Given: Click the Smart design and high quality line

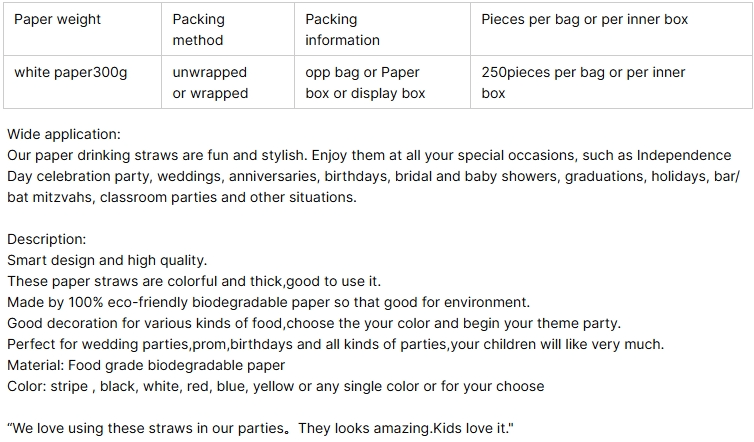Looking at the screenshot, I should point(107,260).
